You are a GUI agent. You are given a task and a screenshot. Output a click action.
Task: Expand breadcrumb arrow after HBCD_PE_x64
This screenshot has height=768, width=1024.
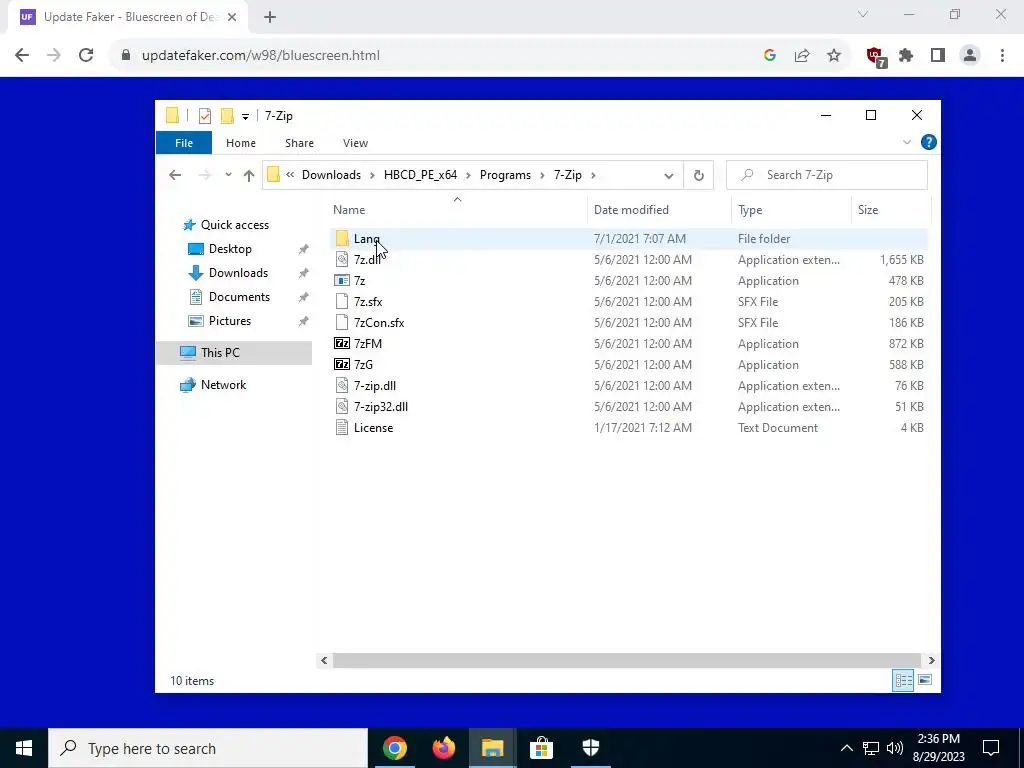point(468,175)
